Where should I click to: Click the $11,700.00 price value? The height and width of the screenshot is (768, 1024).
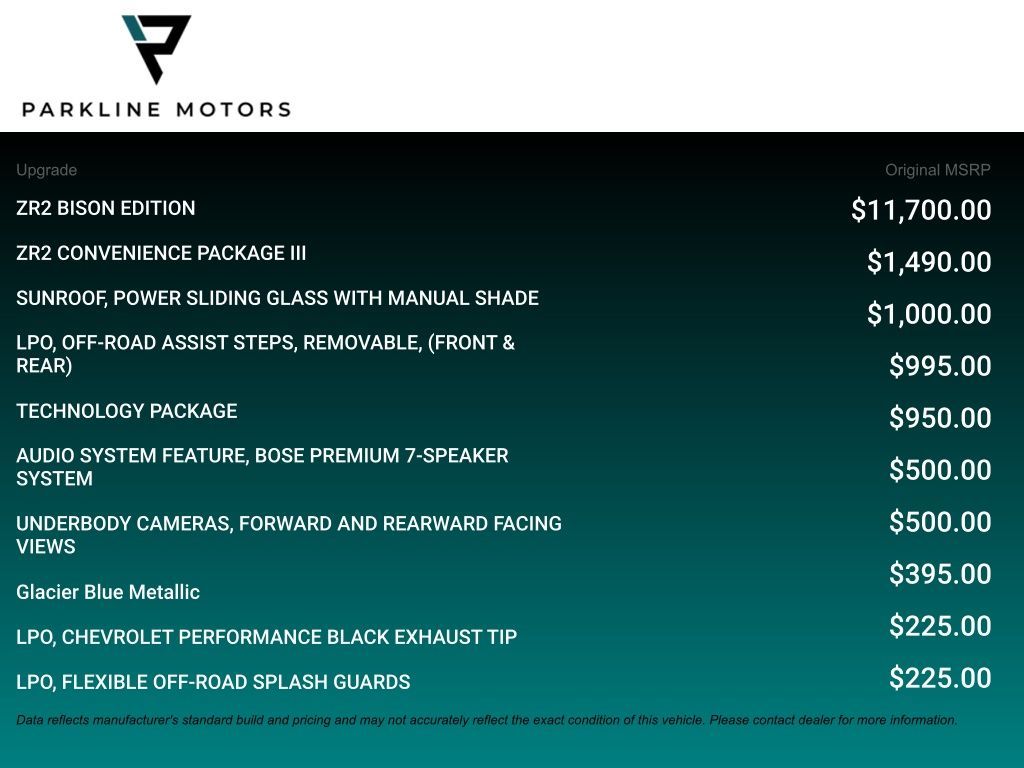click(x=921, y=210)
